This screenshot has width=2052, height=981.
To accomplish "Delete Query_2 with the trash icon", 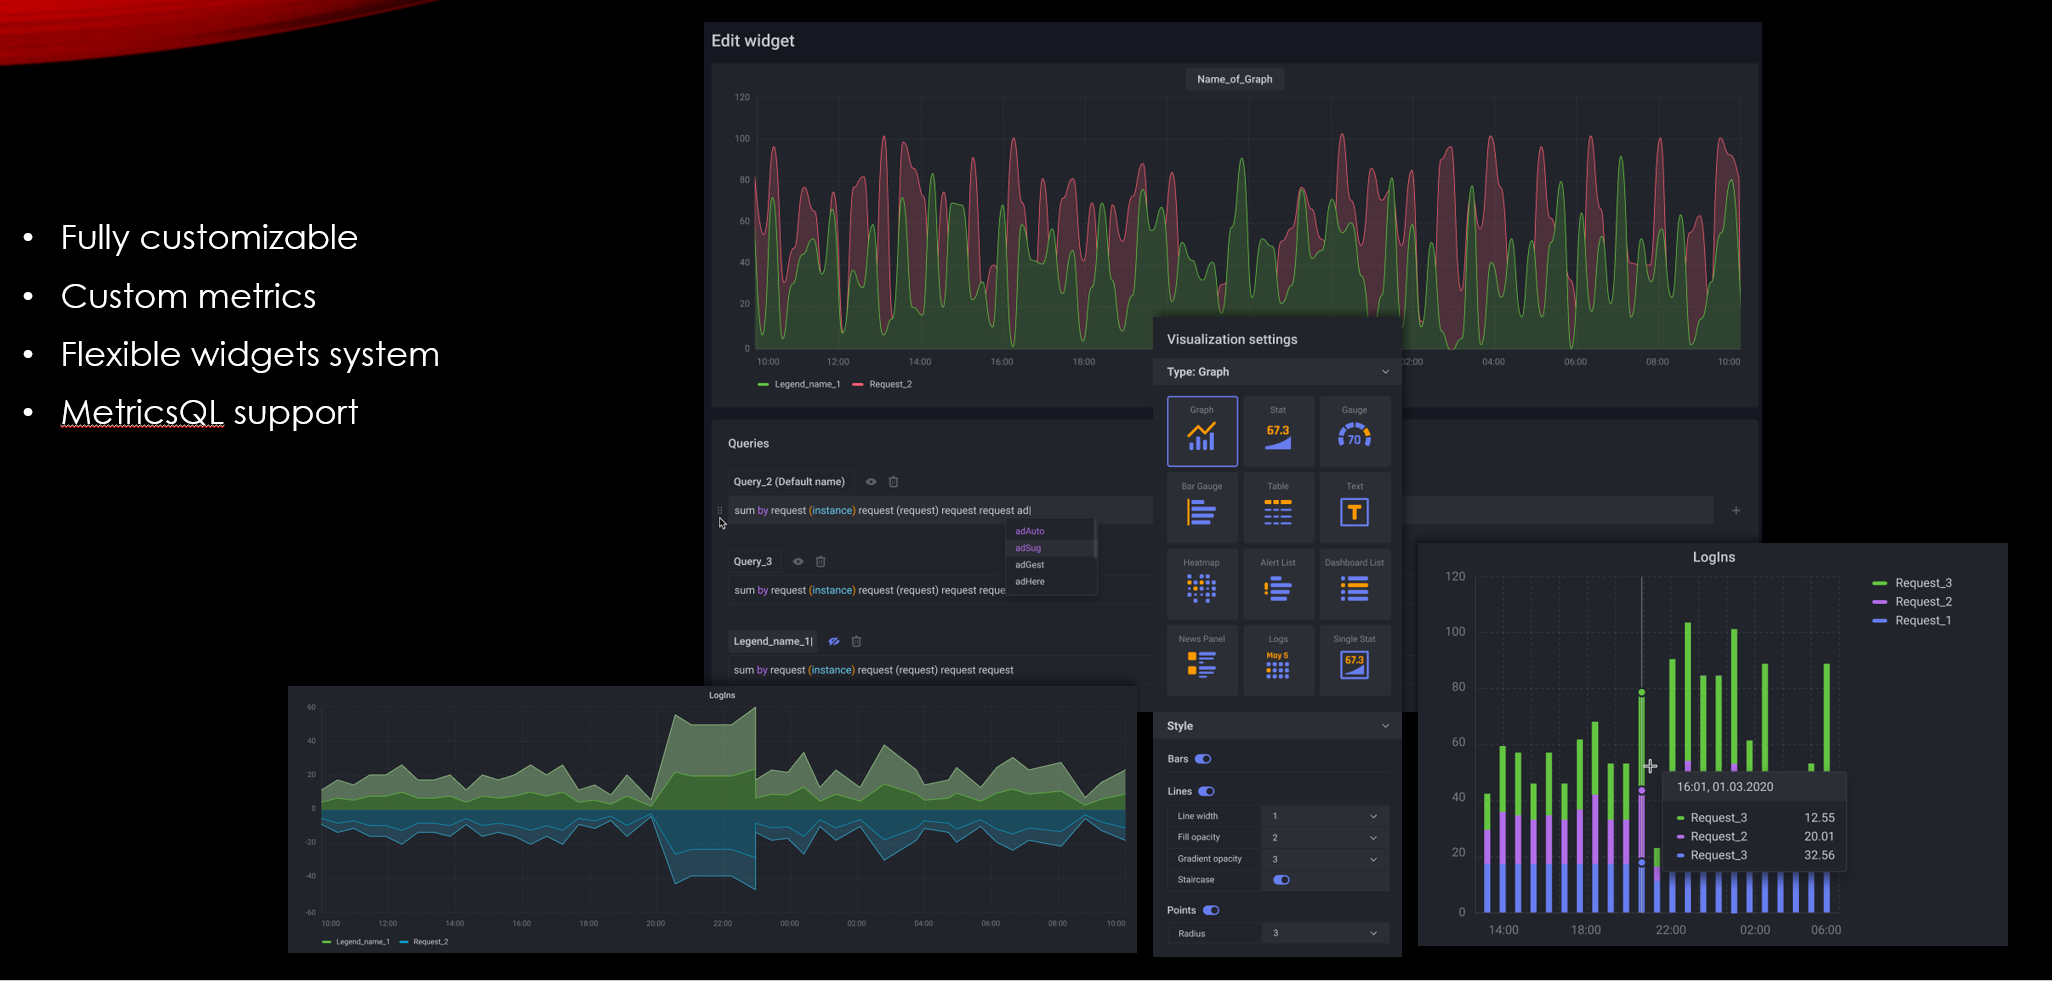I will [x=894, y=482].
